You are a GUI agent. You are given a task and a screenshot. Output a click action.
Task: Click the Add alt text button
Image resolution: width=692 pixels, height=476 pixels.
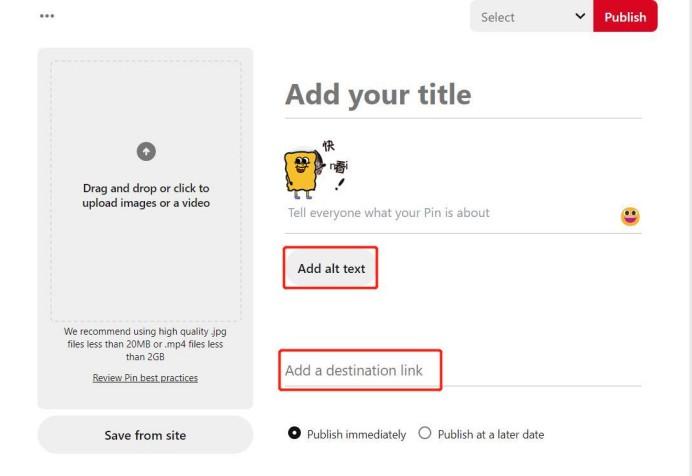pos(331,268)
